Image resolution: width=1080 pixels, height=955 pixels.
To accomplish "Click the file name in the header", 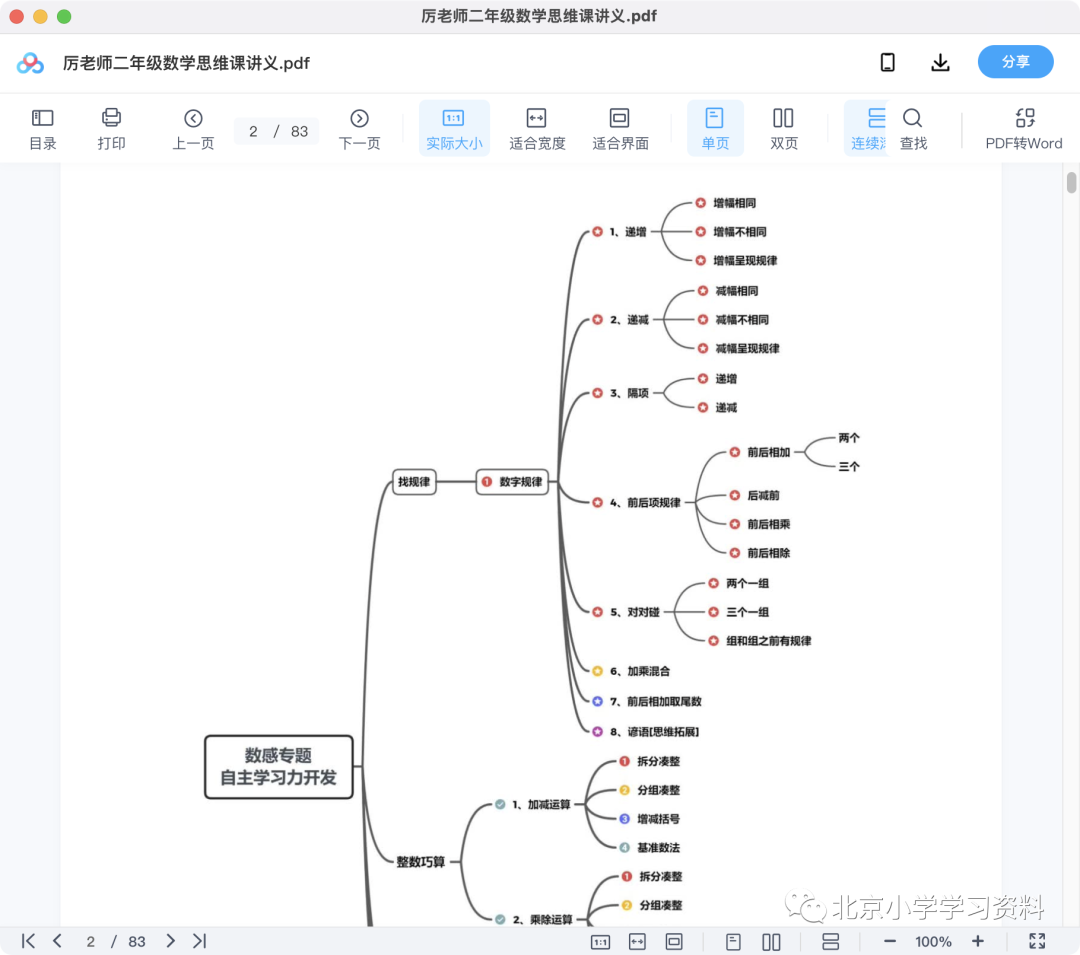I will (186, 63).
